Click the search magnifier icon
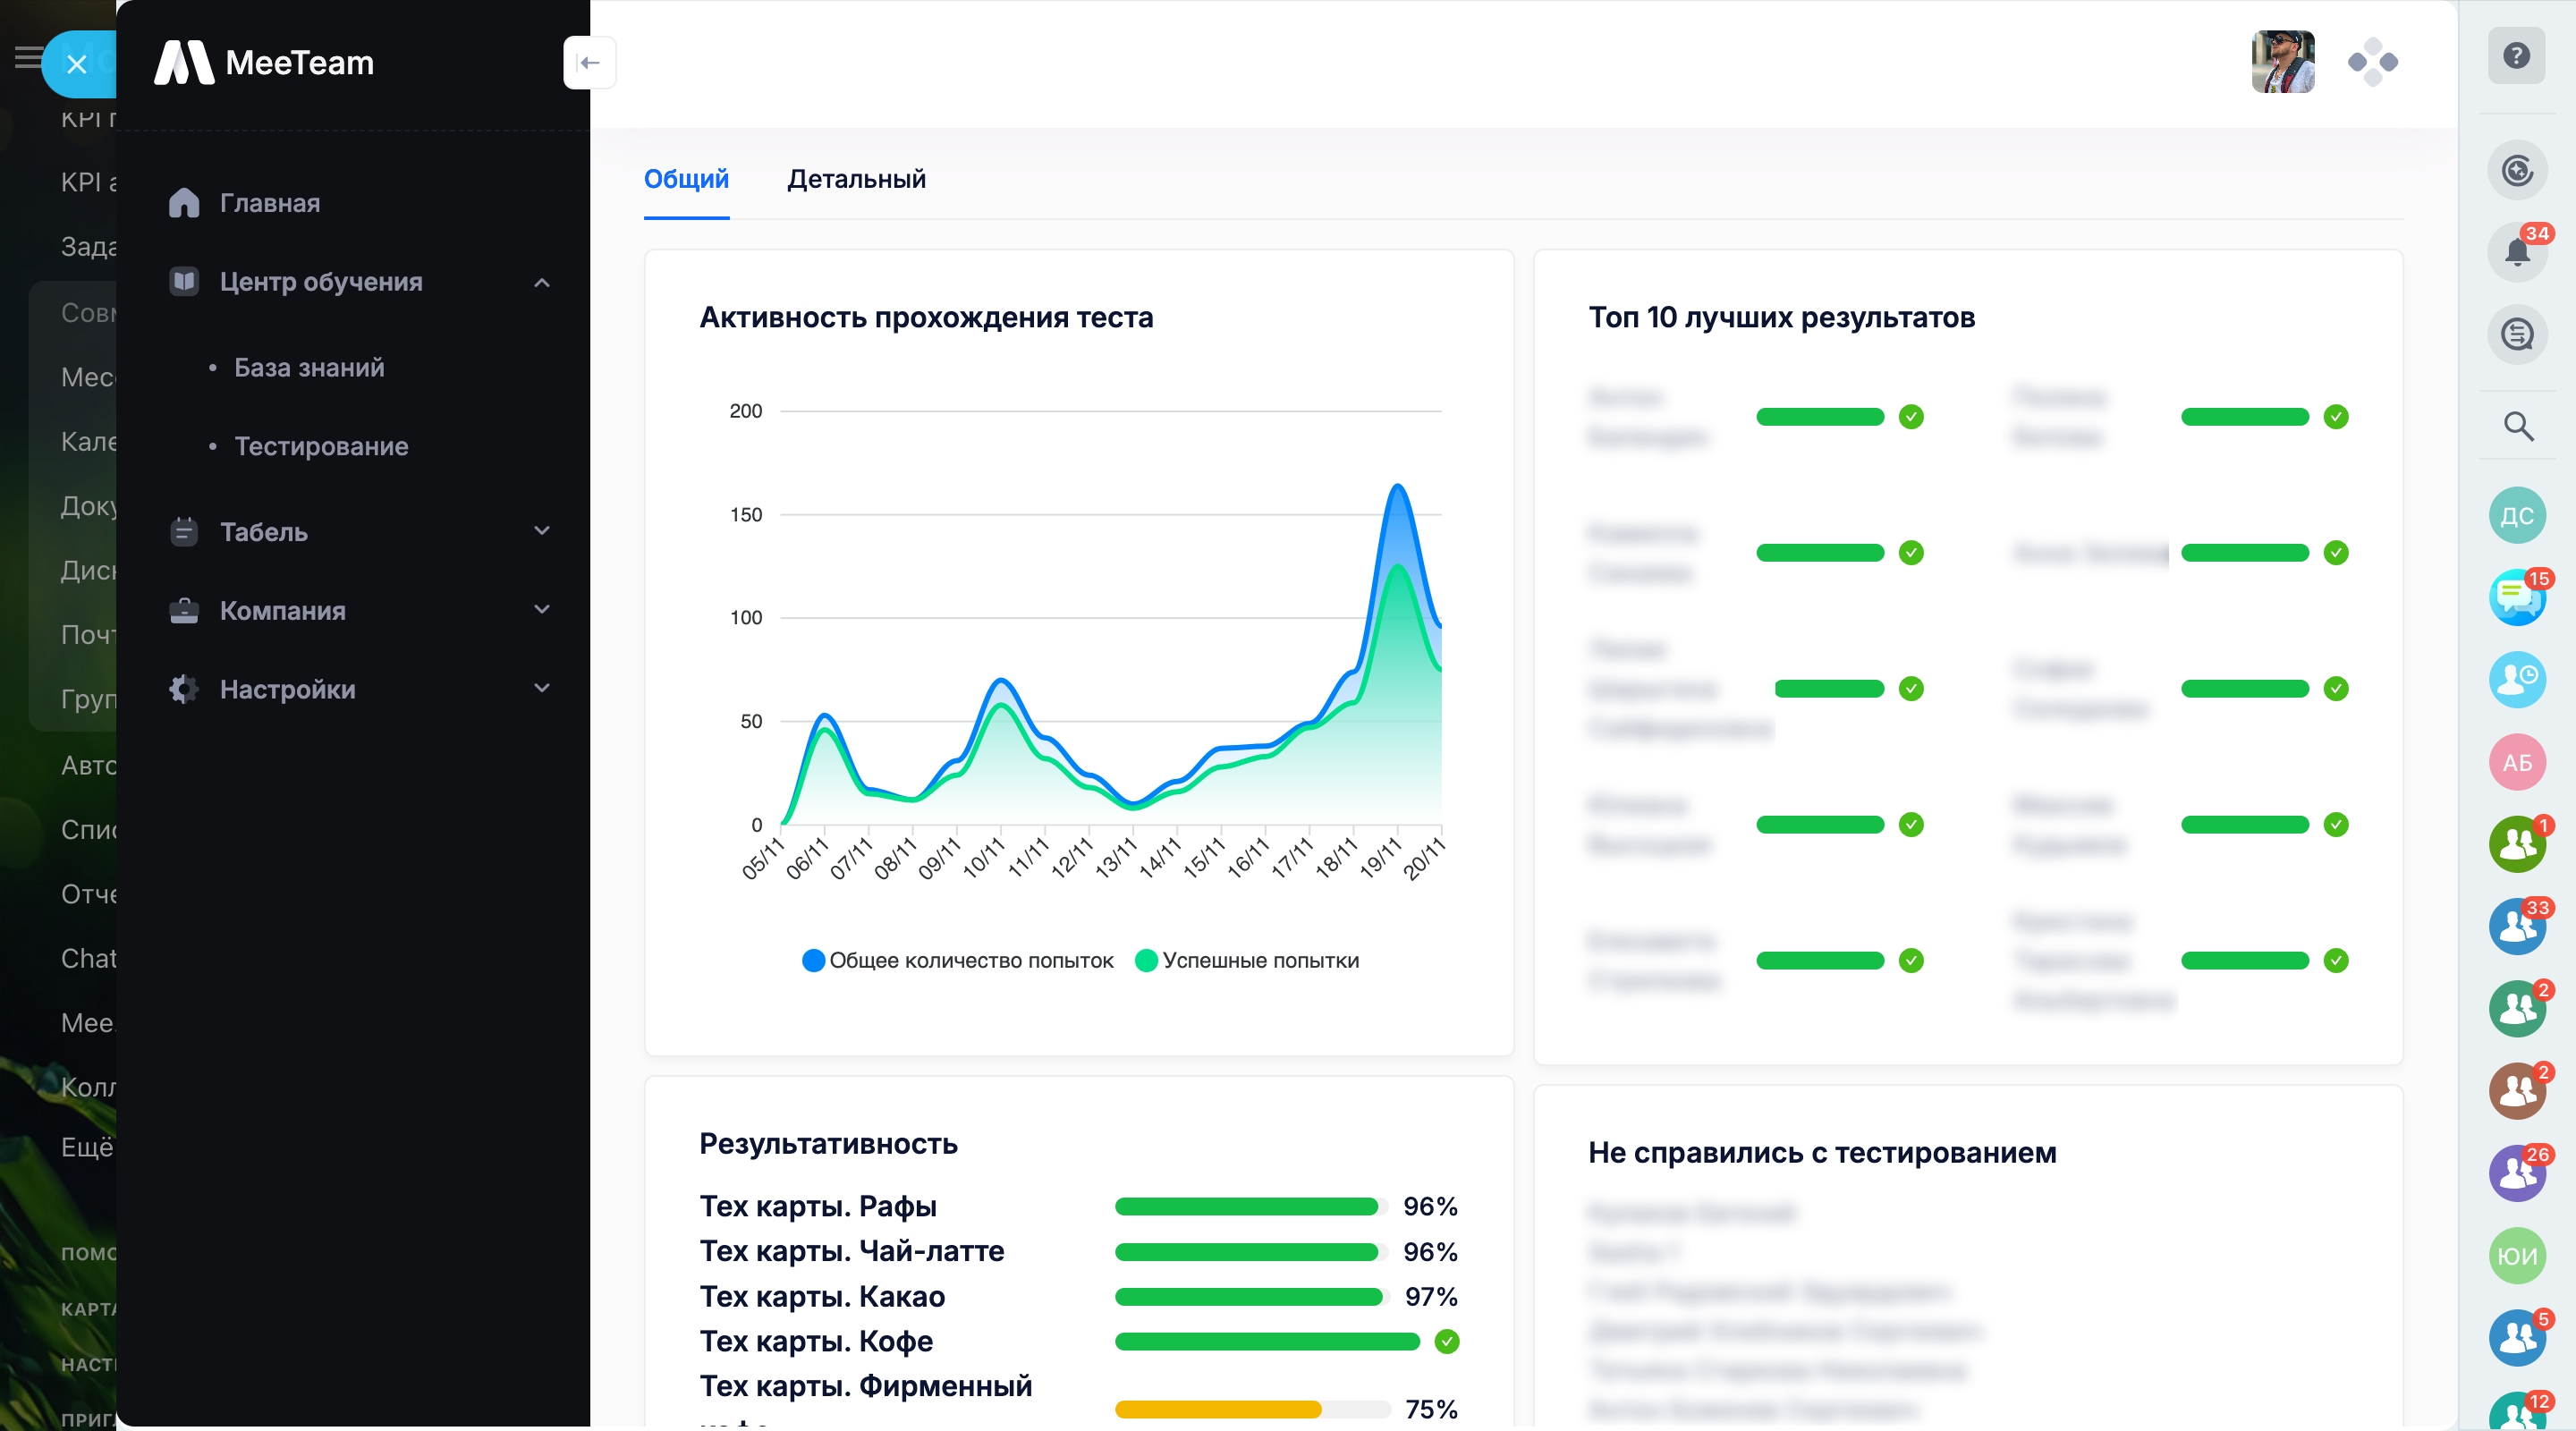 click(2517, 427)
